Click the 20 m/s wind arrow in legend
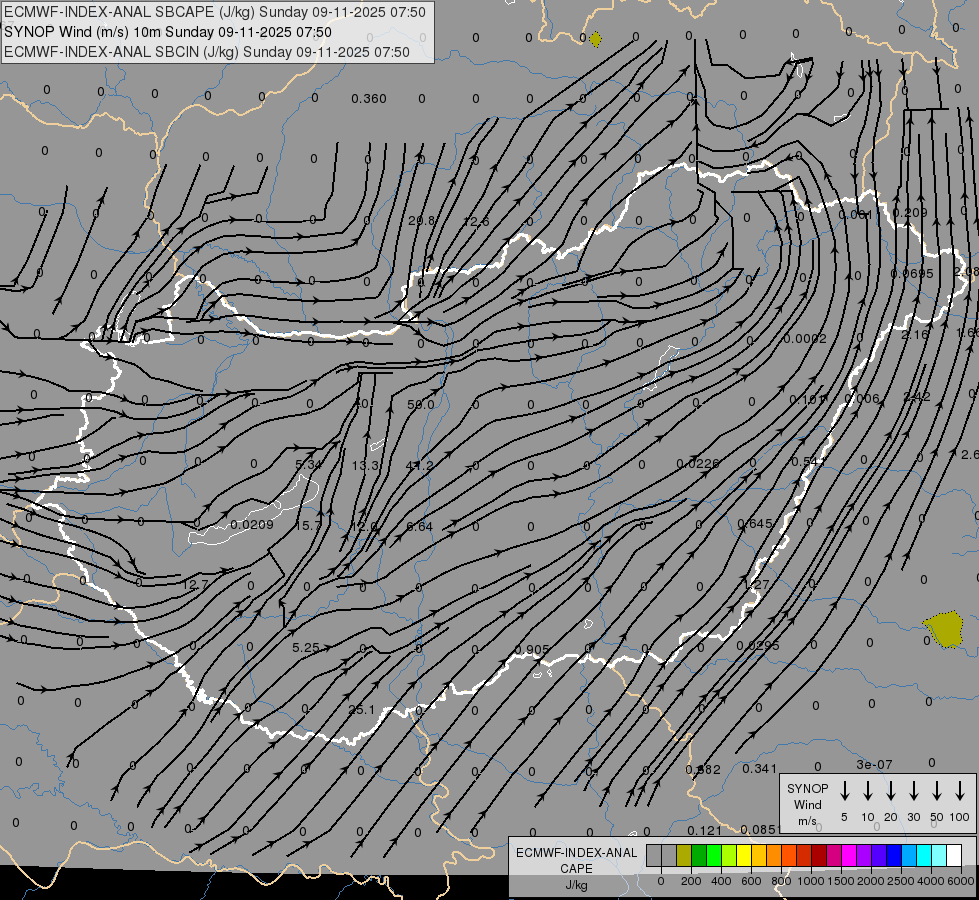 [890, 790]
